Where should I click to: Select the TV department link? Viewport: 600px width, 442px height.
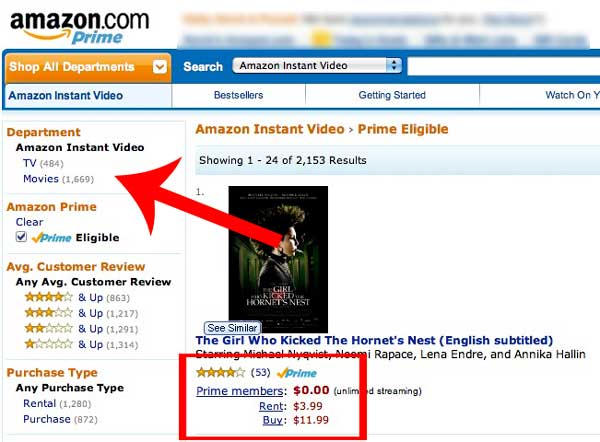coord(29,163)
